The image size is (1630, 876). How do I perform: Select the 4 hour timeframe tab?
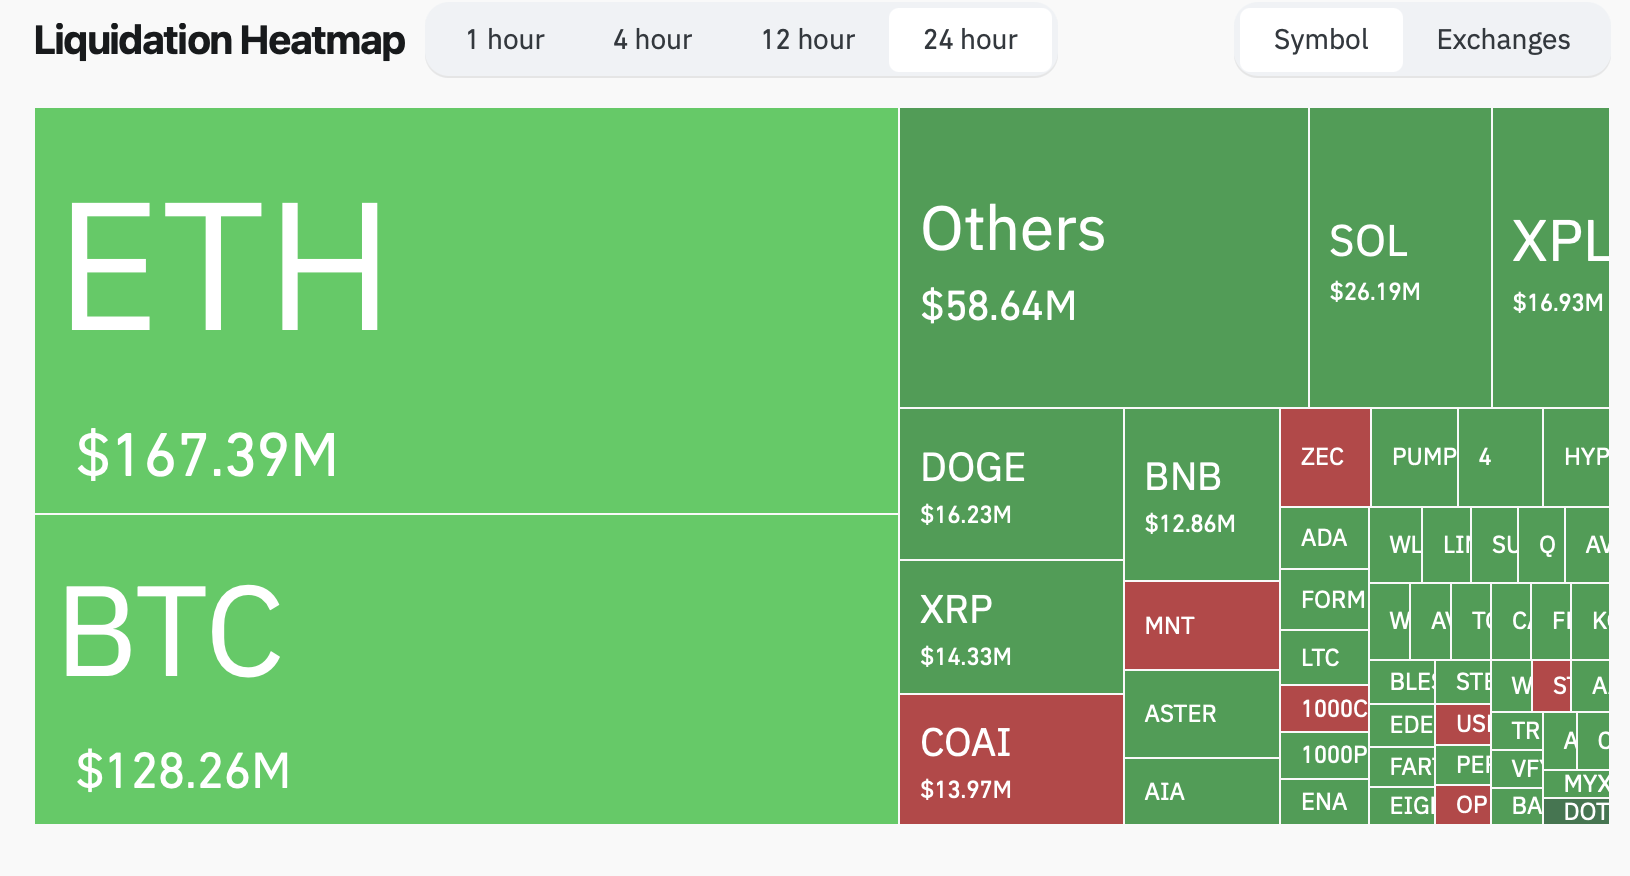(x=652, y=40)
